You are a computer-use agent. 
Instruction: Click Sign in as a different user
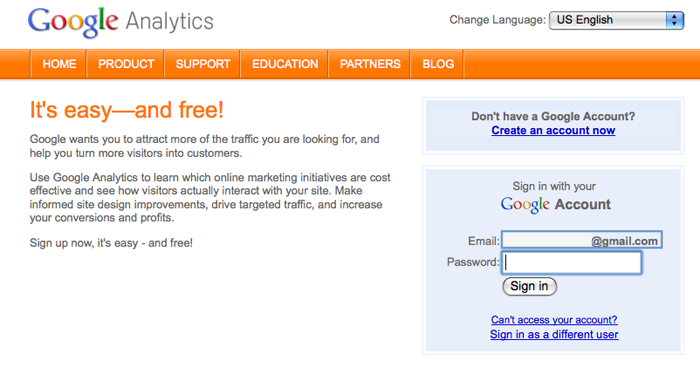tap(554, 335)
